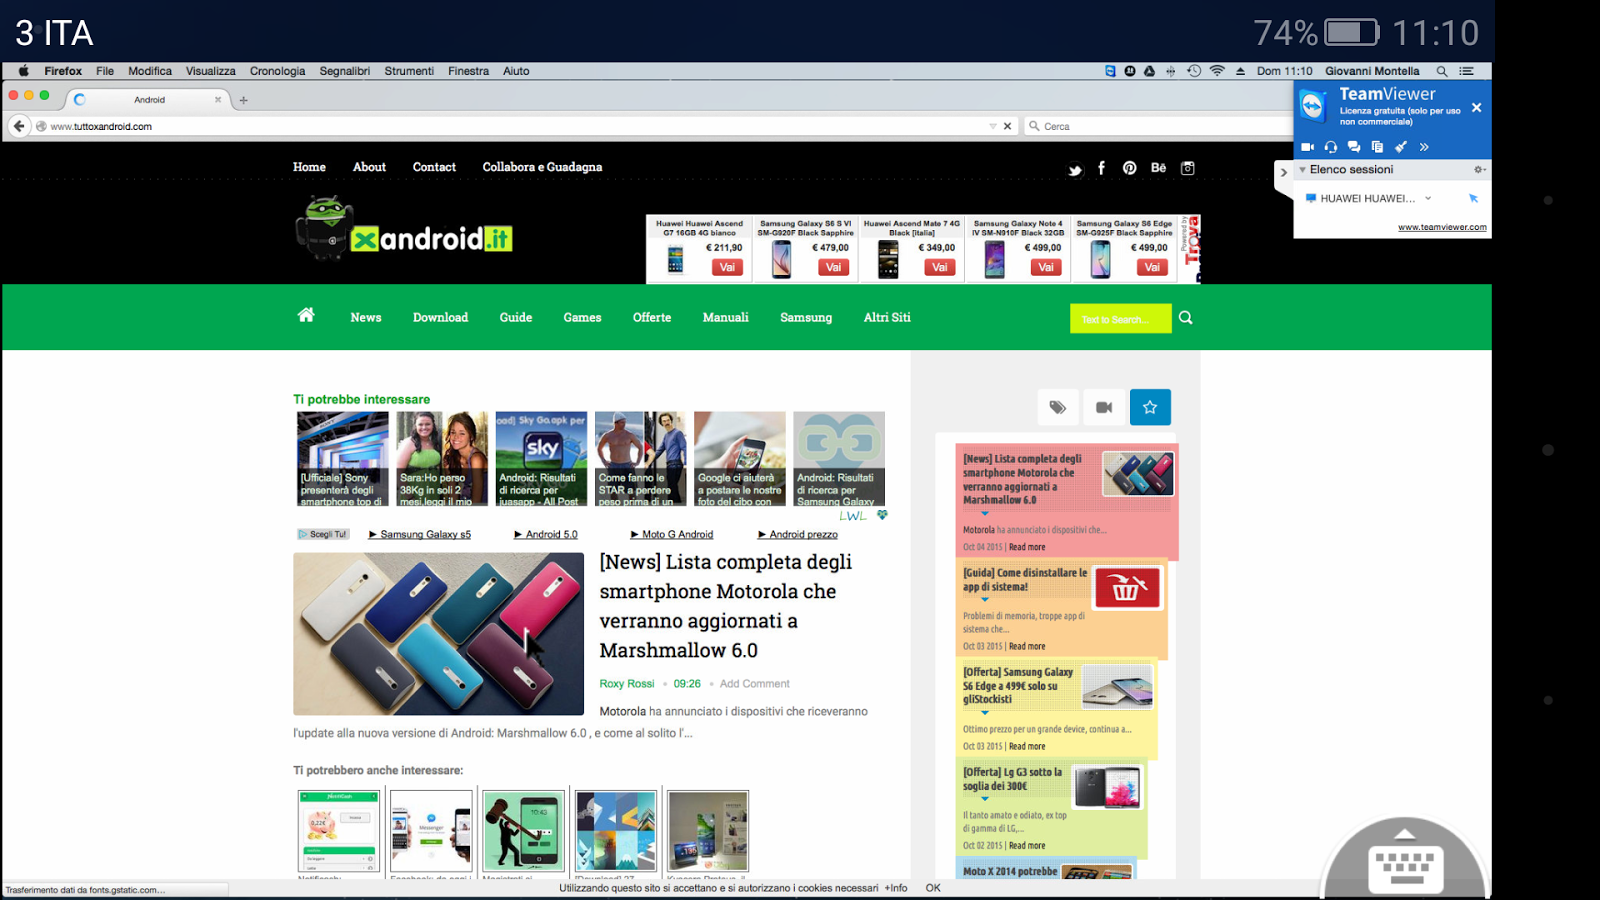Open the Facebook social icon
The height and width of the screenshot is (900, 1600).
point(1101,168)
